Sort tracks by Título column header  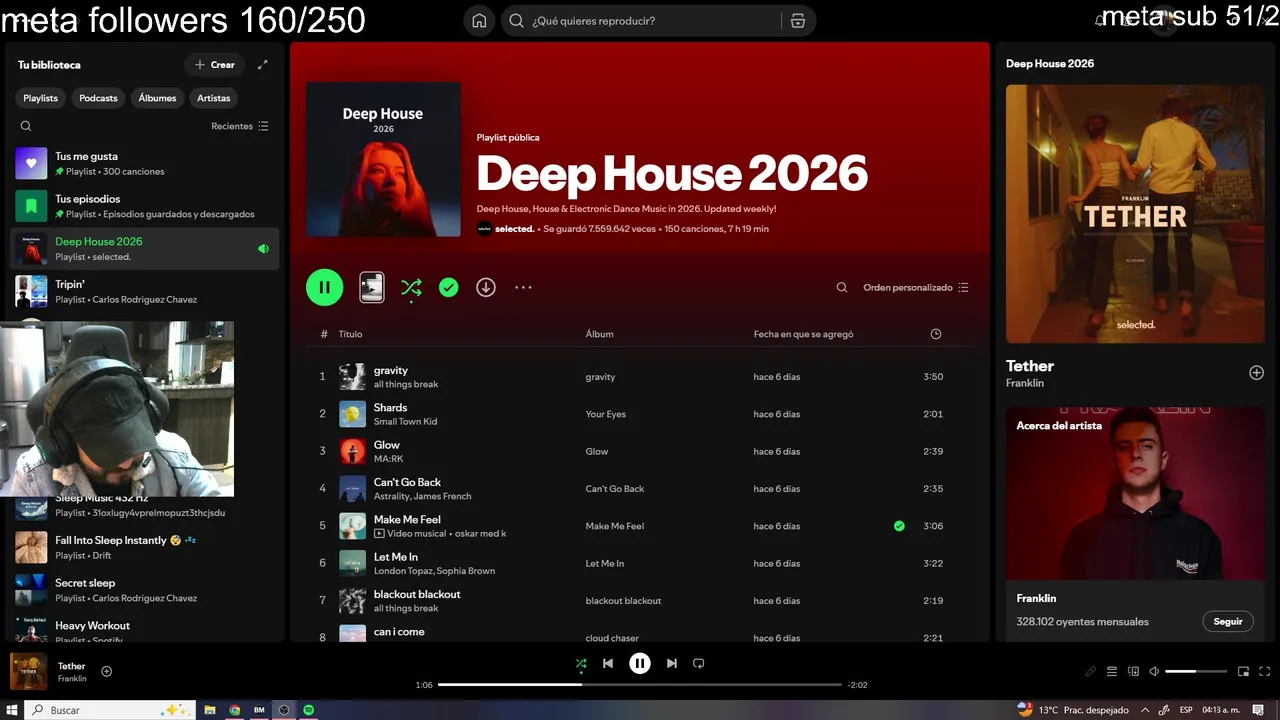pyautogui.click(x=350, y=334)
